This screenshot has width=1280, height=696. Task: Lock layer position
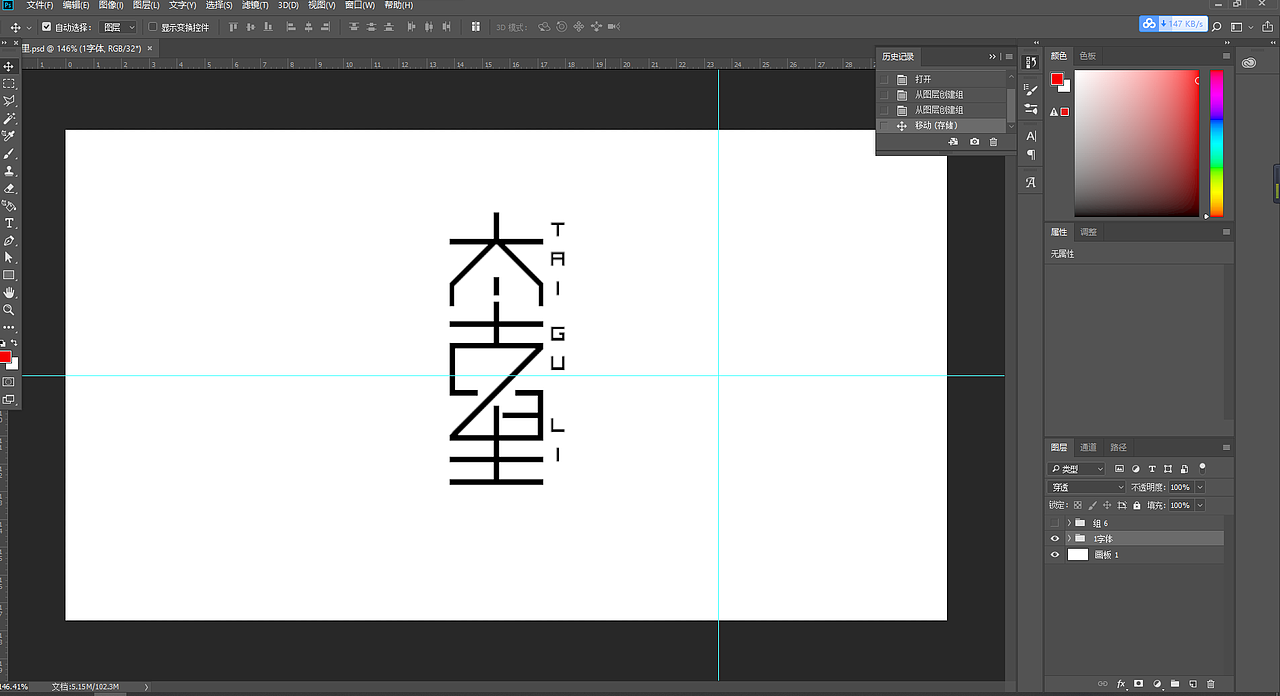[x=1107, y=505]
